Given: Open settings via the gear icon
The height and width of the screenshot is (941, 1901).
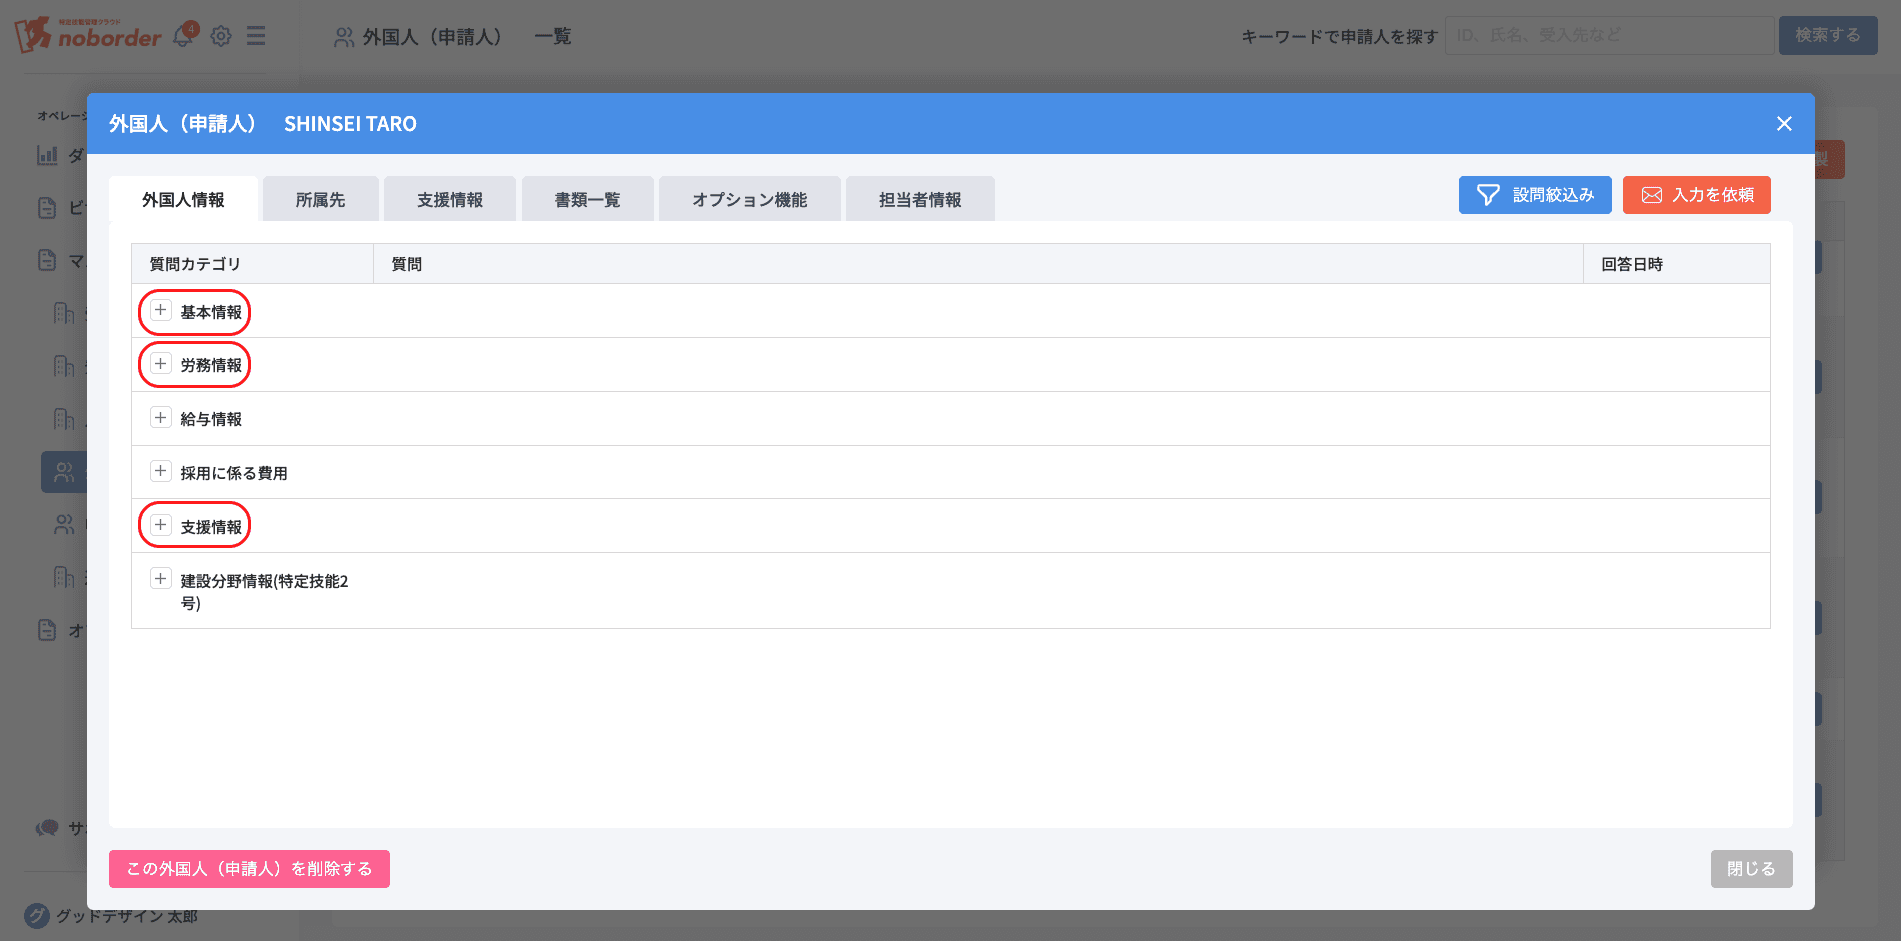Looking at the screenshot, I should [x=221, y=36].
